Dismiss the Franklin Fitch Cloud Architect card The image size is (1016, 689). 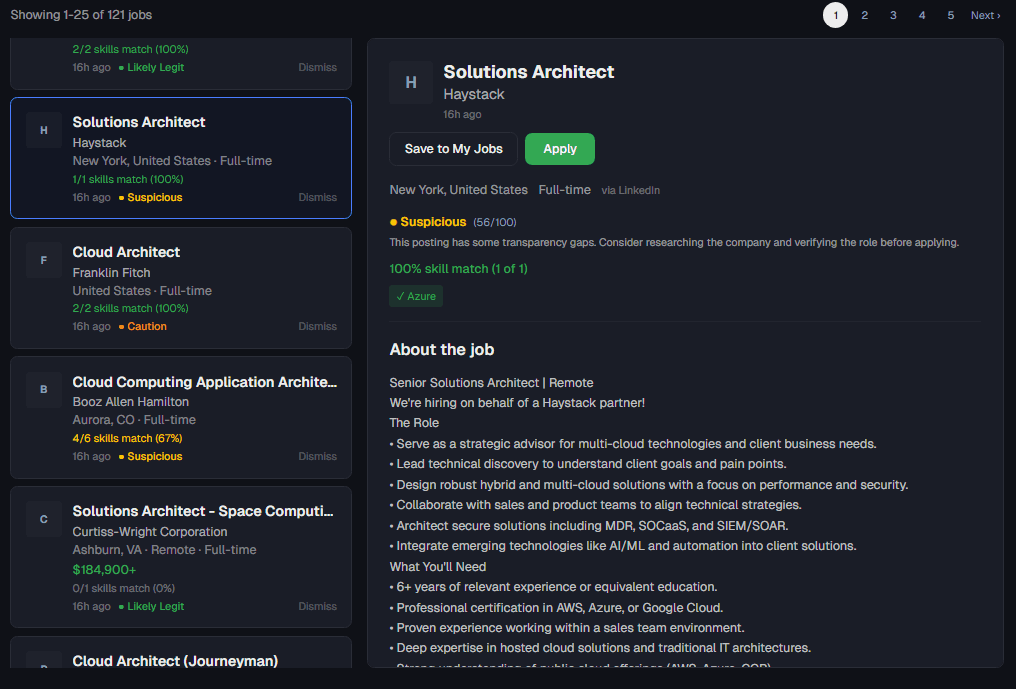[x=318, y=326]
